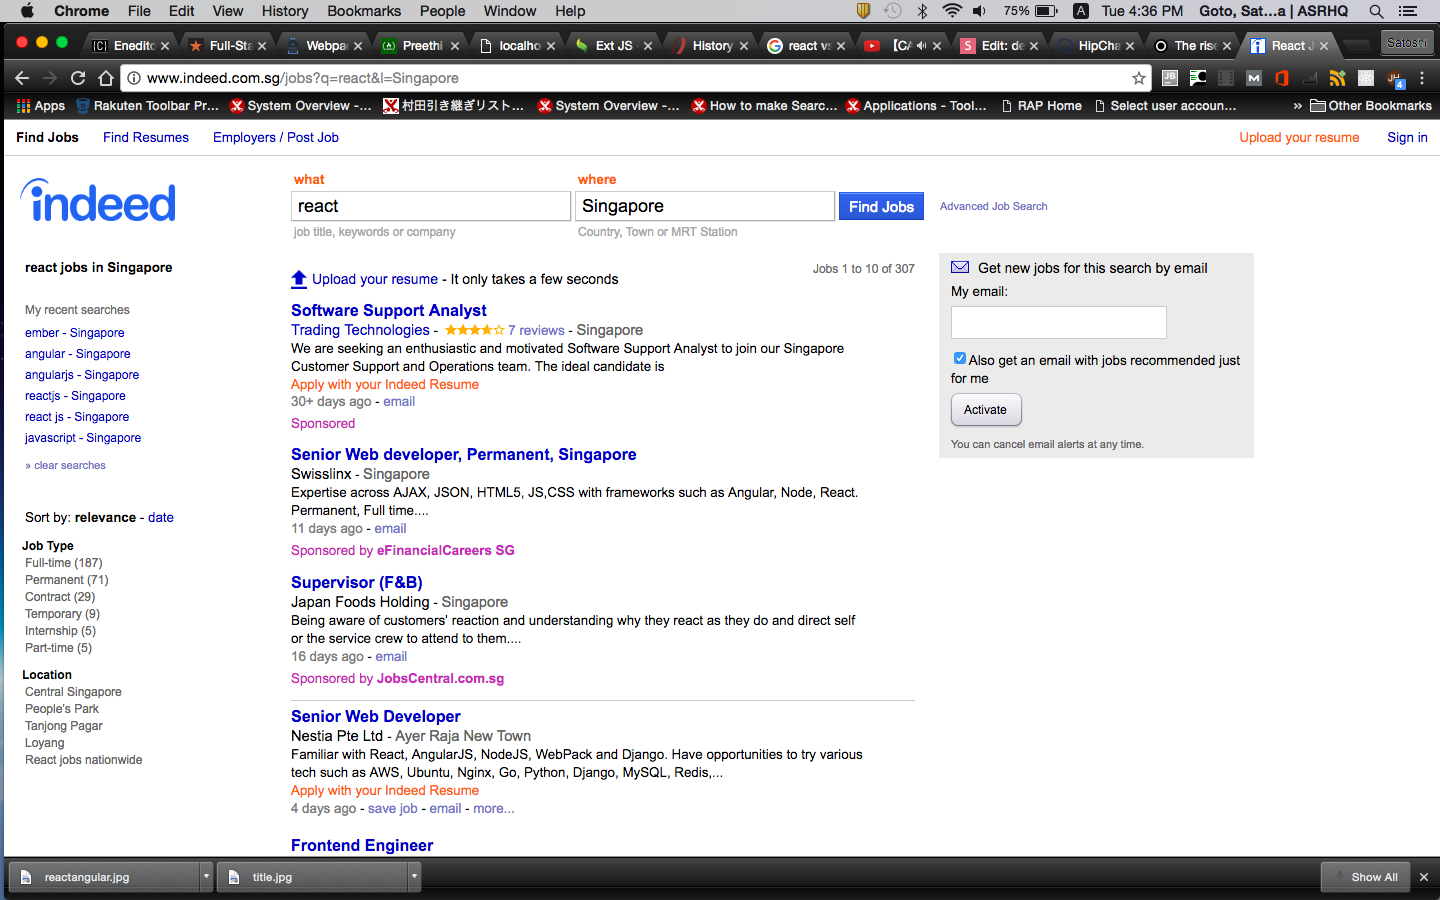This screenshot has height=900, width=1440.
Task: Switch to the HipChat tab
Action: coord(1098,45)
